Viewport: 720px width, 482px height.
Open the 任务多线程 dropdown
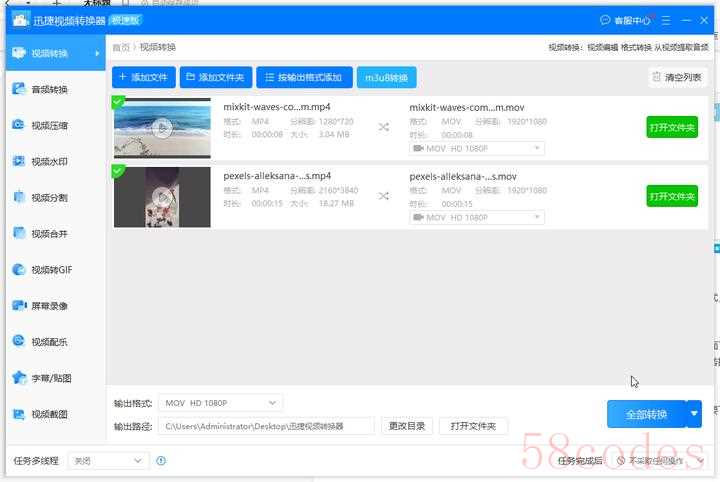[x=108, y=460]
